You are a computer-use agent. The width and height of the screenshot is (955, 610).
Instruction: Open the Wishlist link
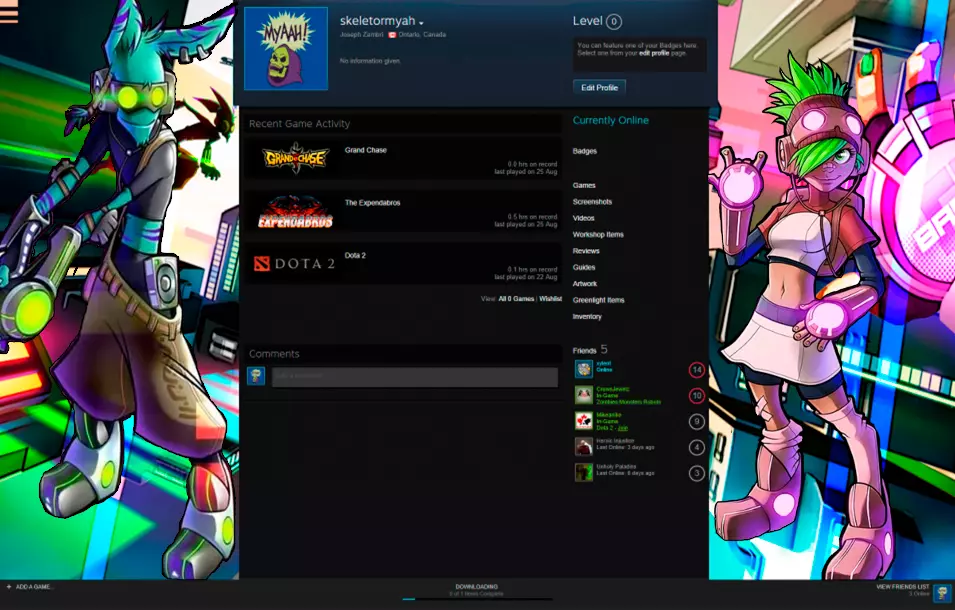pos(550,299)
